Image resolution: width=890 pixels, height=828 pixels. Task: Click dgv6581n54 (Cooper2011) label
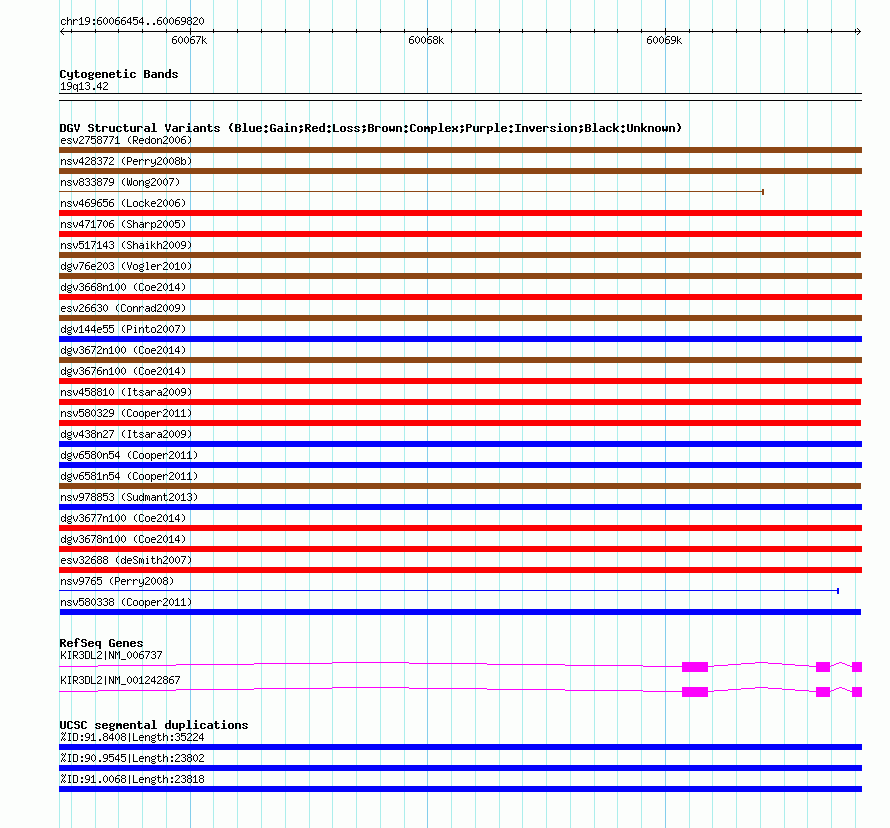click(129, 476)
